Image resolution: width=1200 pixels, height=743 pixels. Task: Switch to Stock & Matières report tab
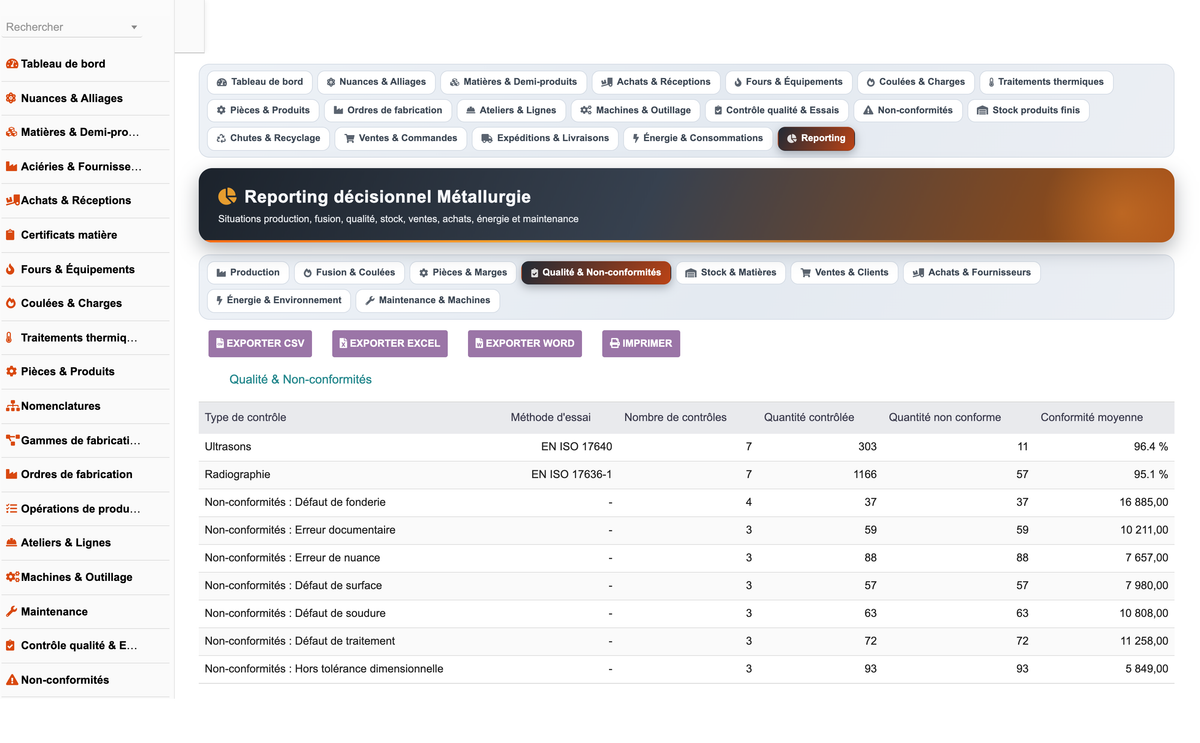pos(731,272)
